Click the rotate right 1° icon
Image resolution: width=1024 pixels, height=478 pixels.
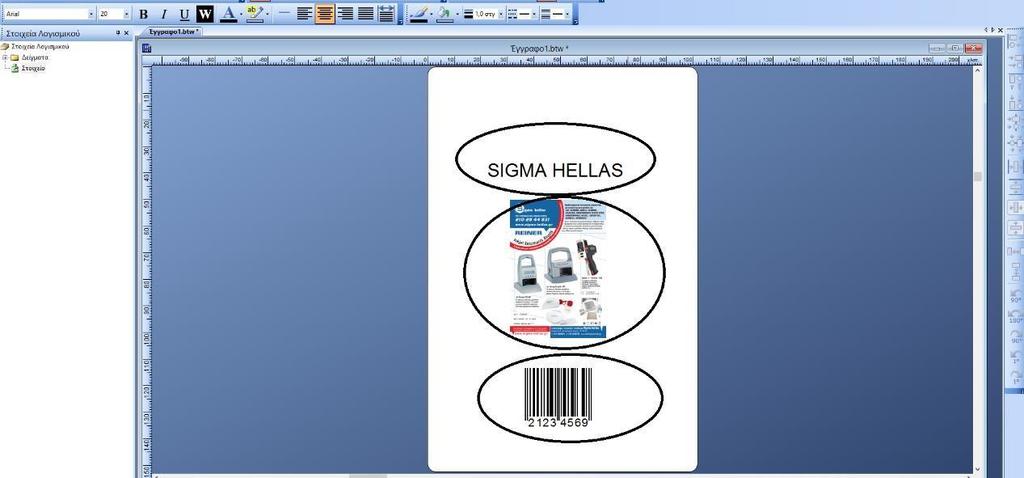click(1016, 377)
